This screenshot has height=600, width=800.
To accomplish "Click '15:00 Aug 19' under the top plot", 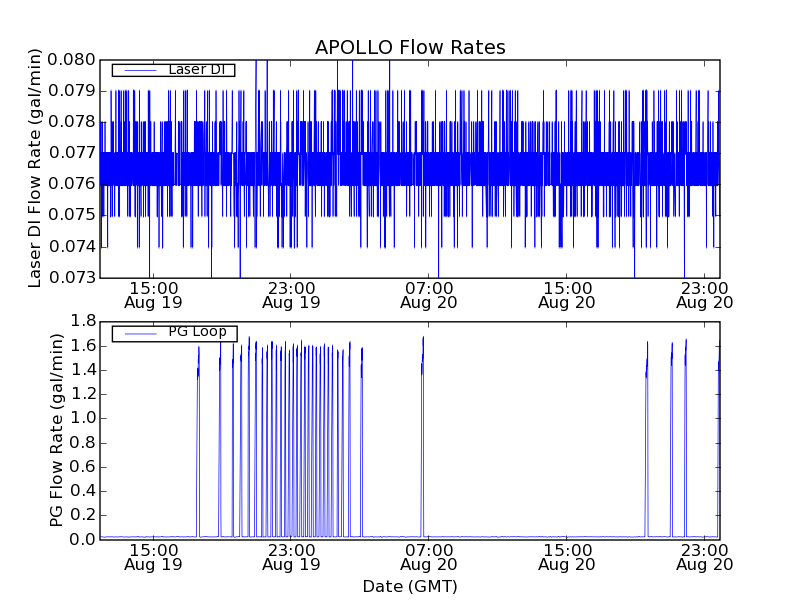I will 153,295.
